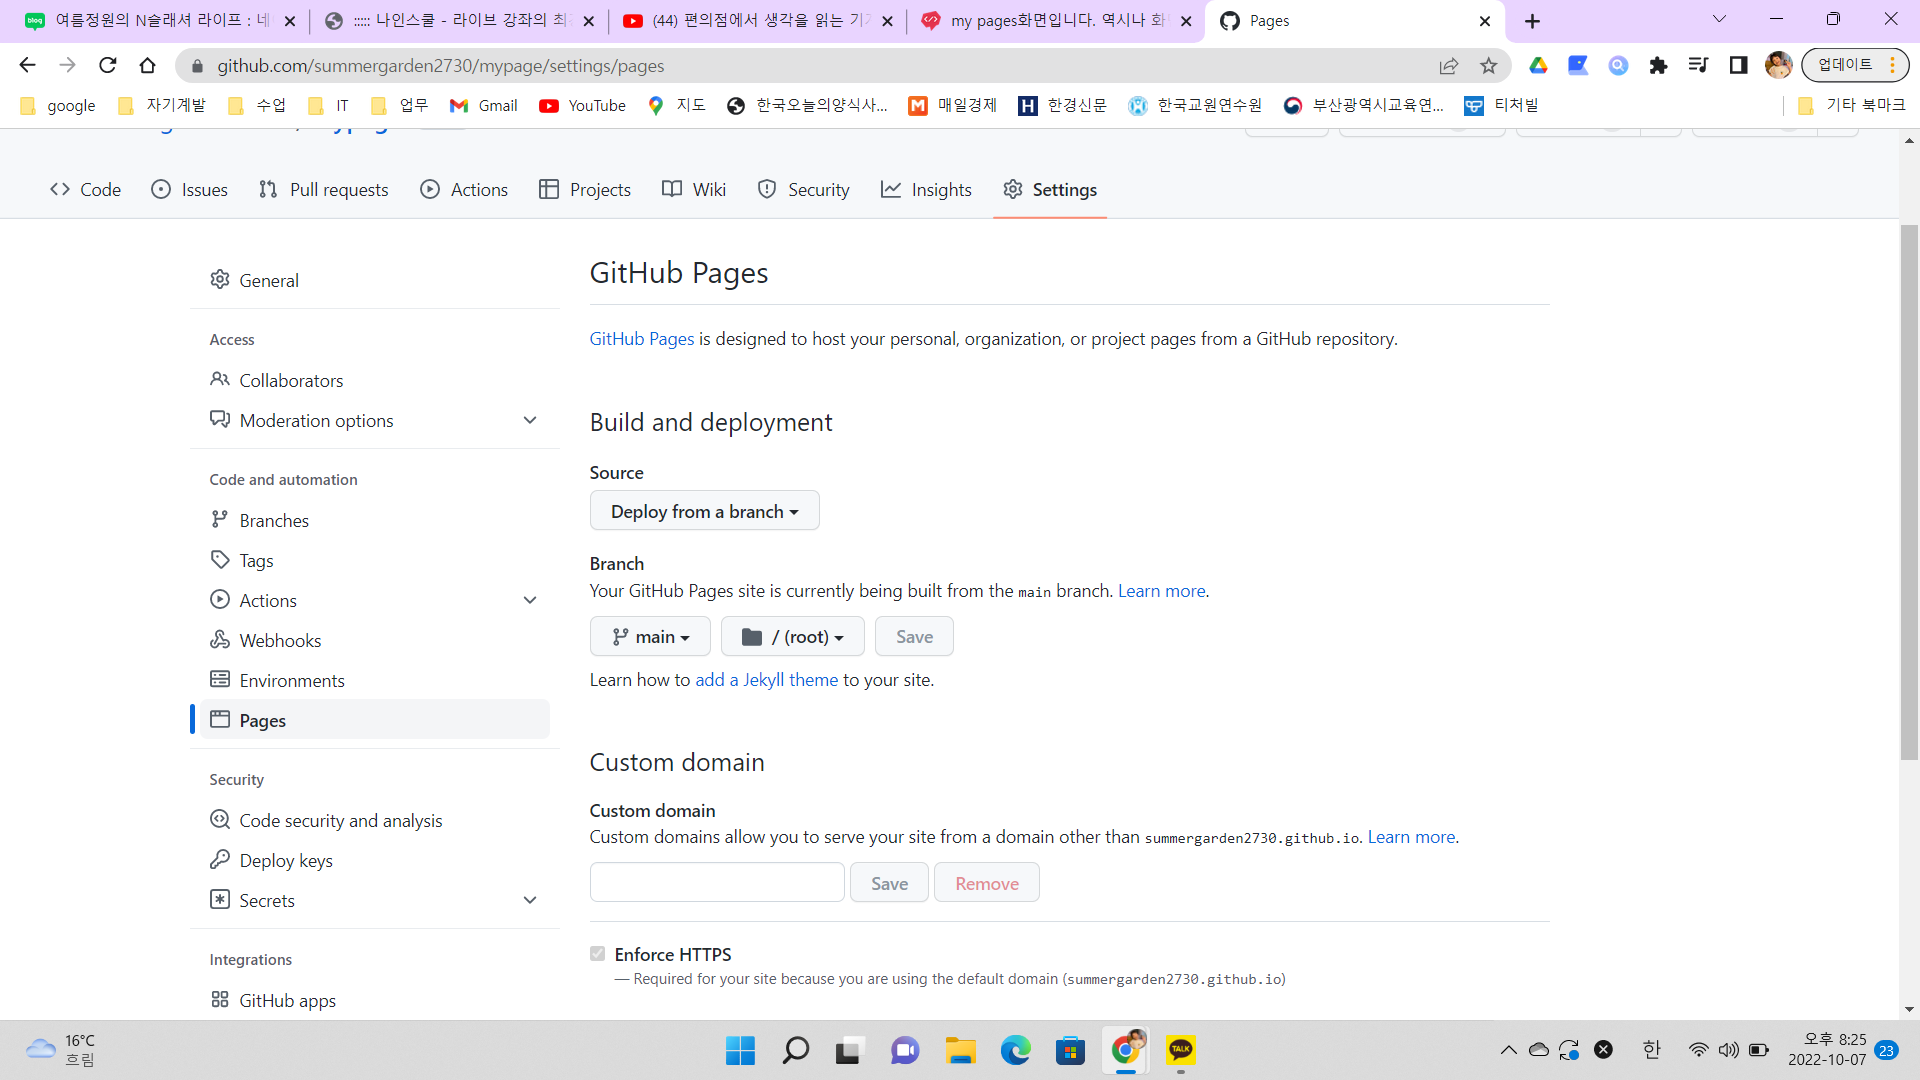1920x1080 pixels.
Task: Click the share page icon in address bar
Action: 1449,65
